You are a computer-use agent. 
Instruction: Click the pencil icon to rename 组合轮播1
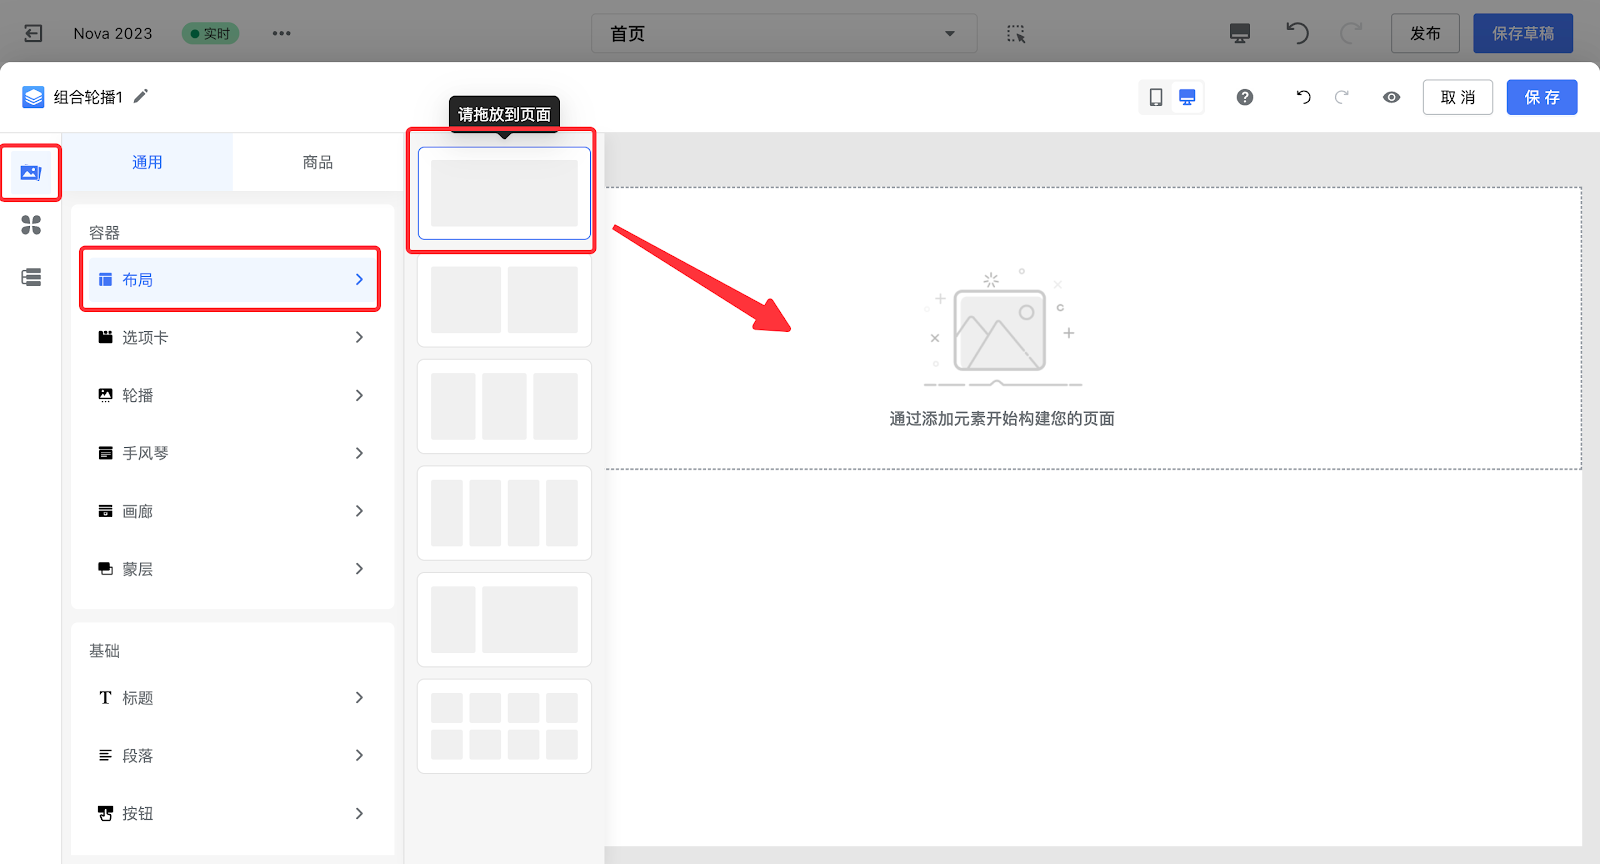pos(141,96)
